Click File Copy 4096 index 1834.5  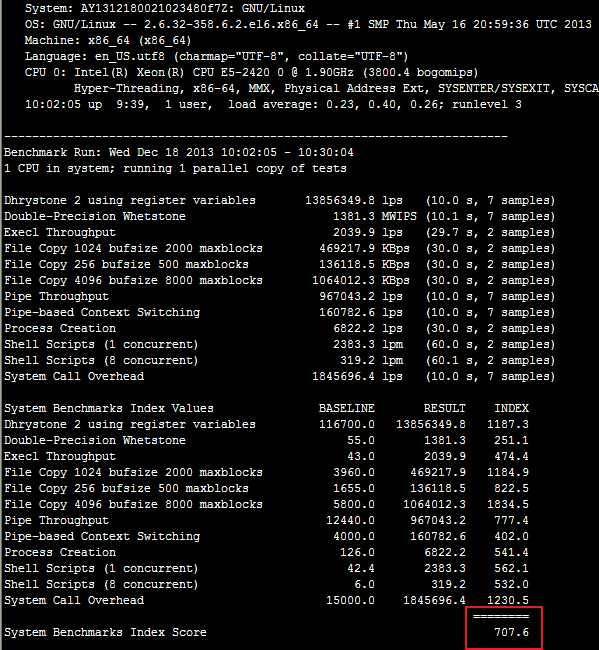pos(508,504)
